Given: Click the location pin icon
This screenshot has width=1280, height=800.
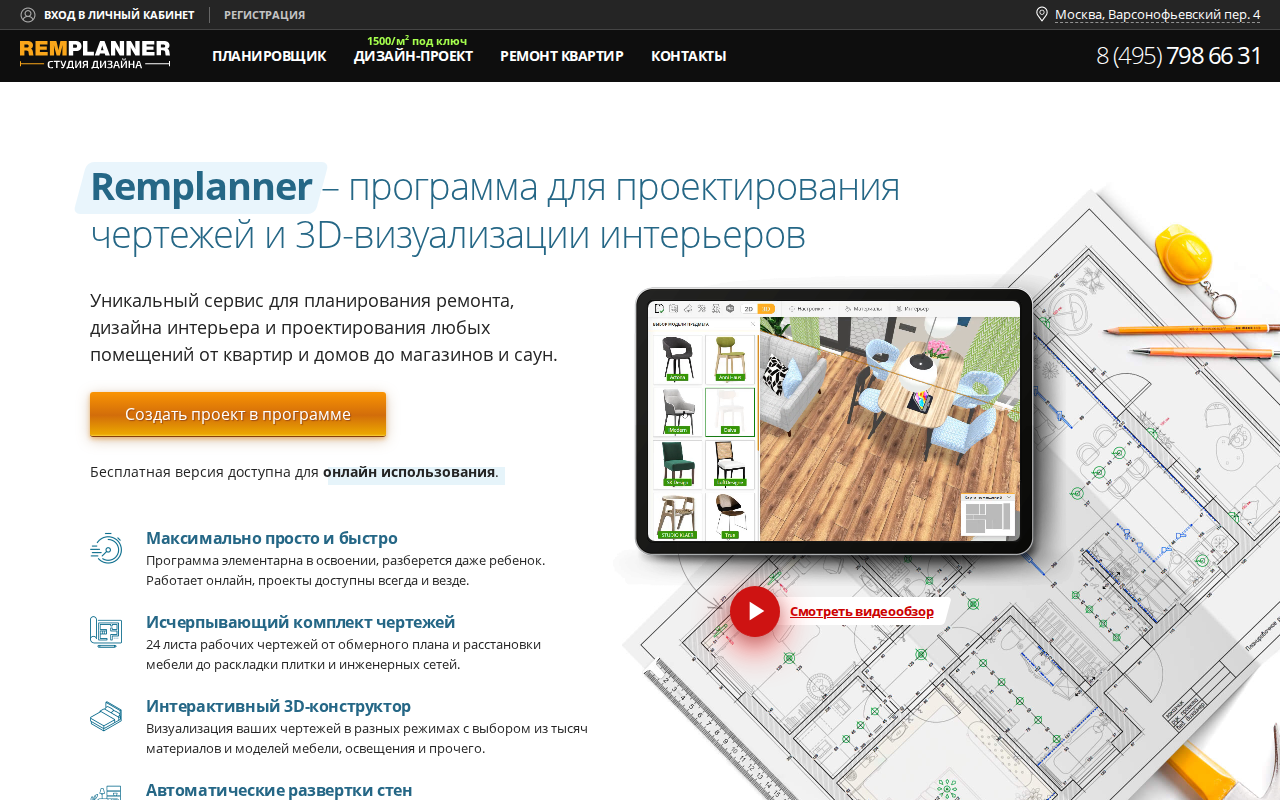Looking at the screenshot, I should [1042, 14].
